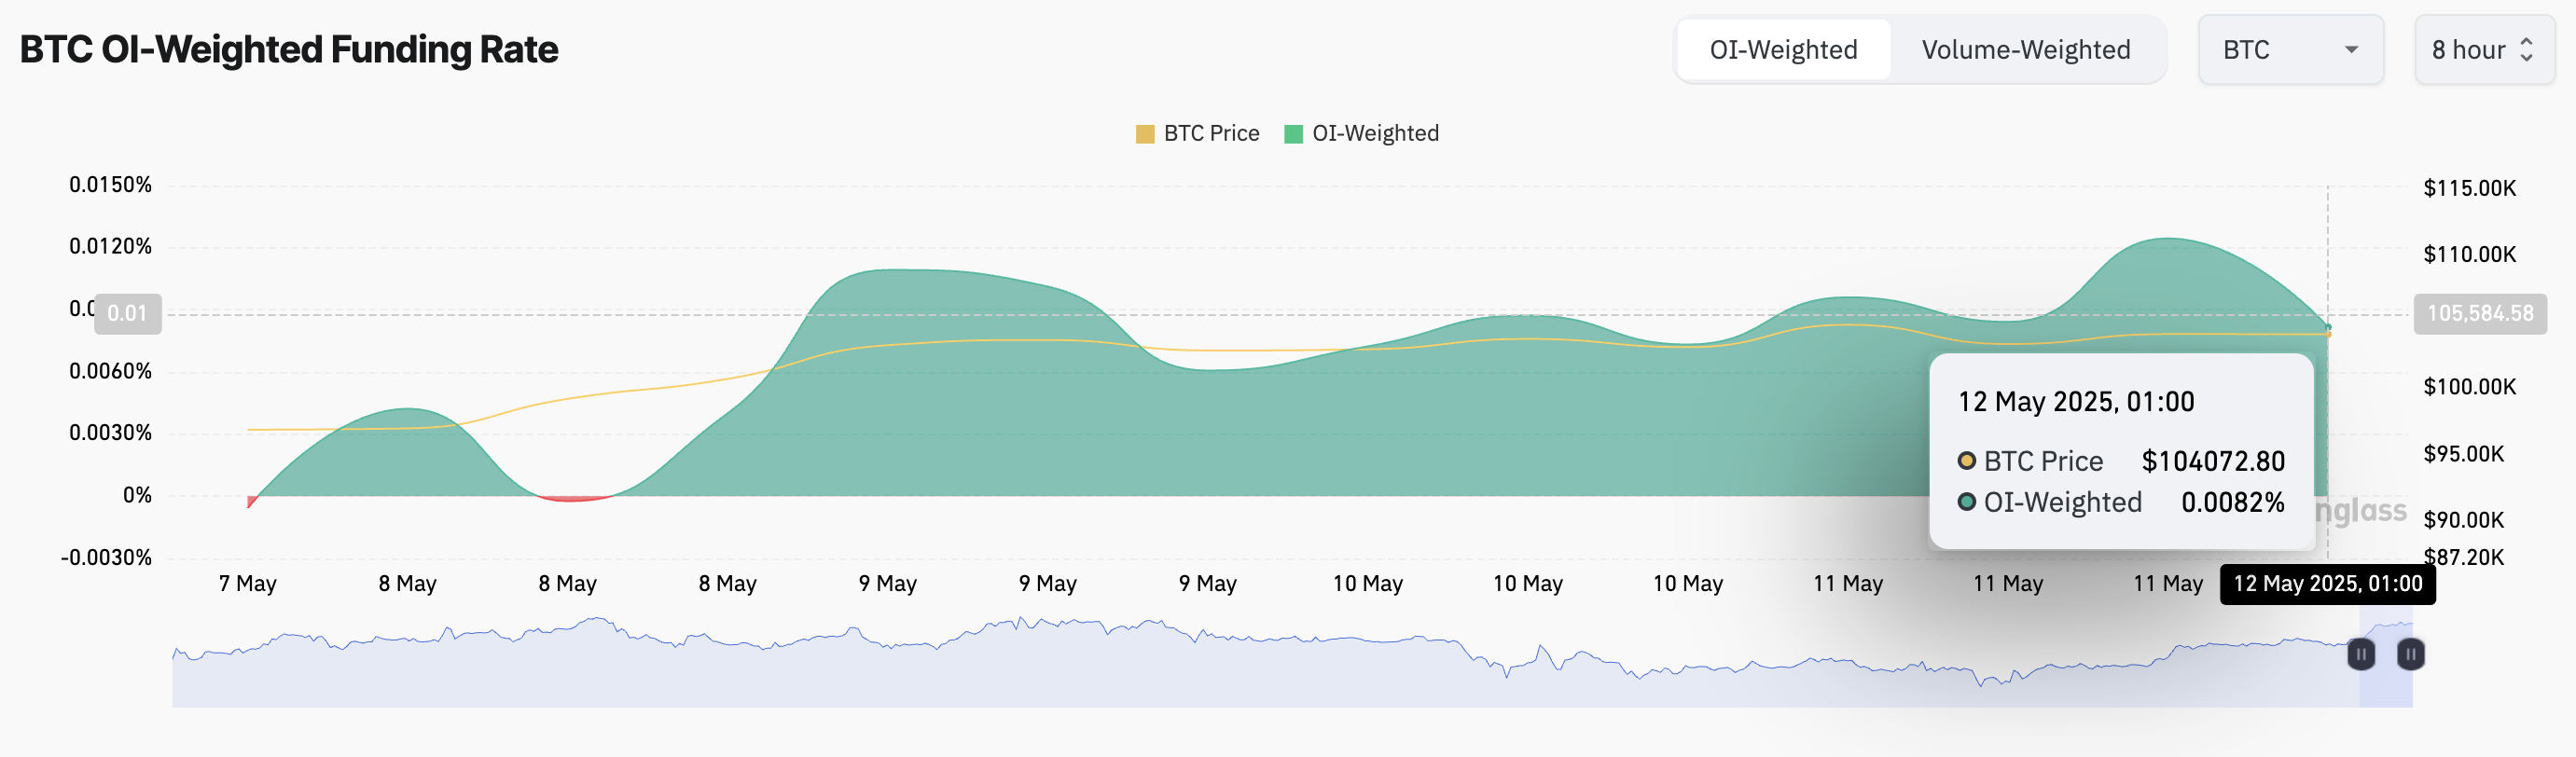Click the BTC OI-Weighted Funding Rate title
2576x757 pixels.
tap(289, 50)
